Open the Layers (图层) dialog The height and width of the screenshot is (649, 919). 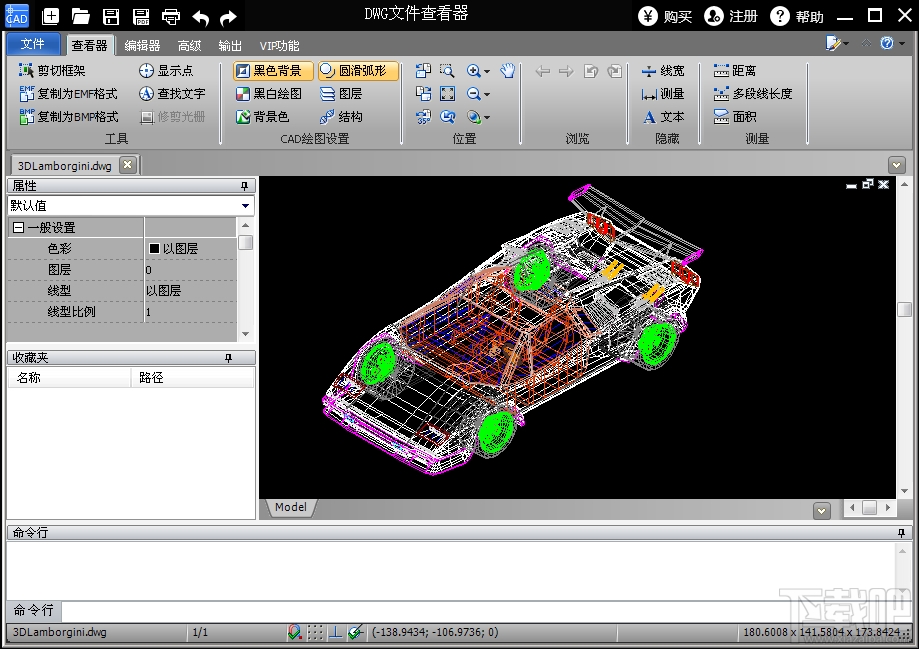coord(341,93)
